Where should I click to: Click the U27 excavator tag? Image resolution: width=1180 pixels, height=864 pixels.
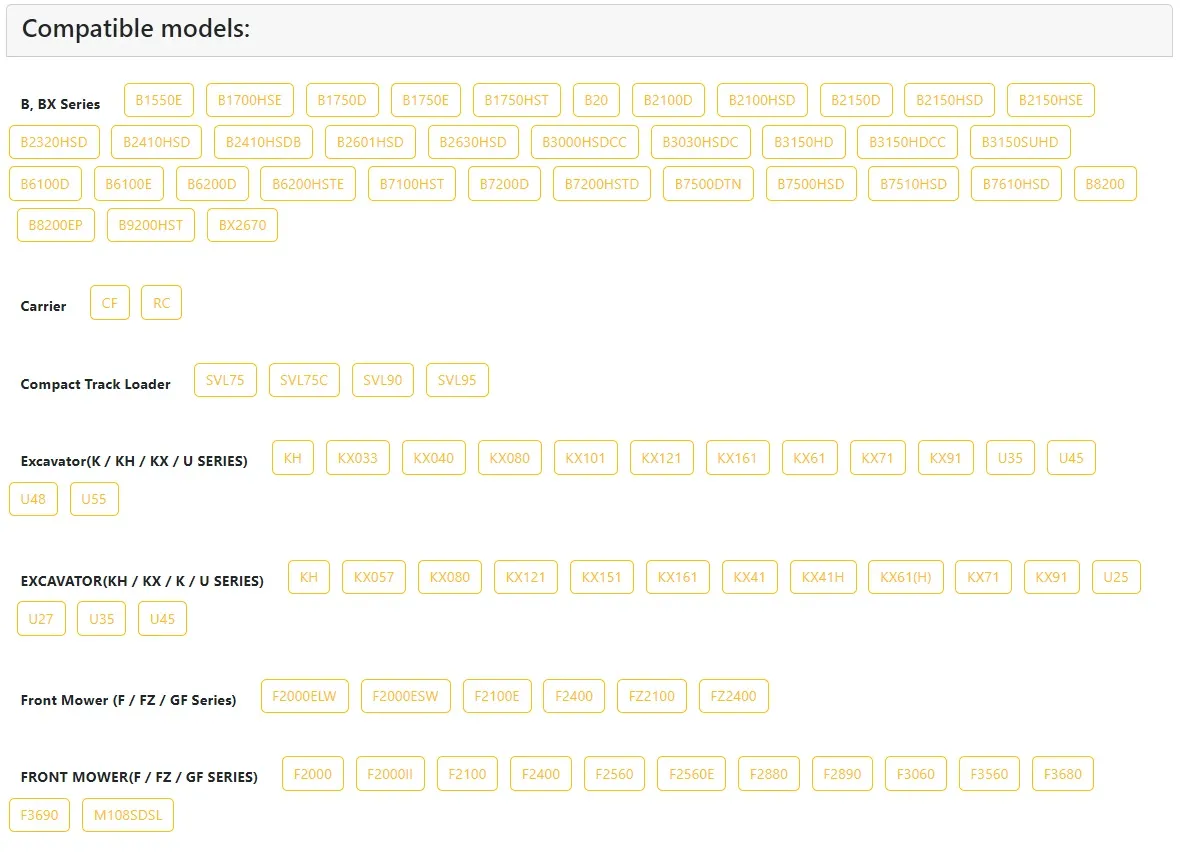(41, 619)
